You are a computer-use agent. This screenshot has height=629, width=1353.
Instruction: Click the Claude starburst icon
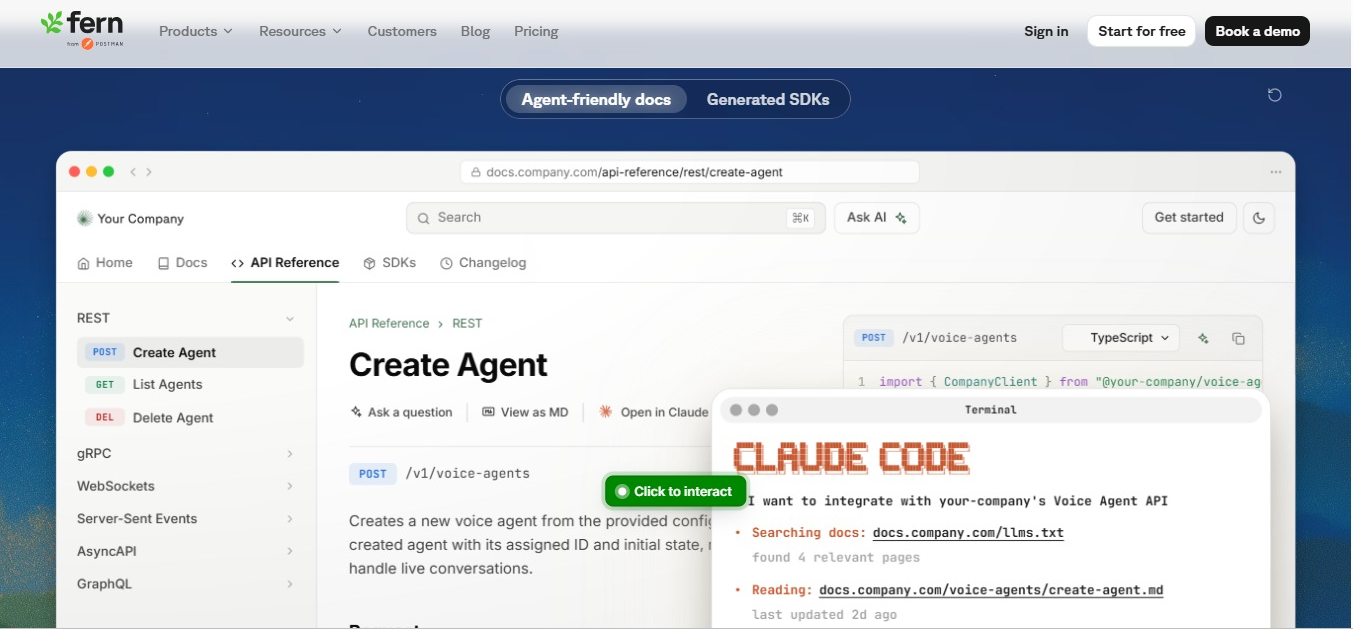[606, 412]
